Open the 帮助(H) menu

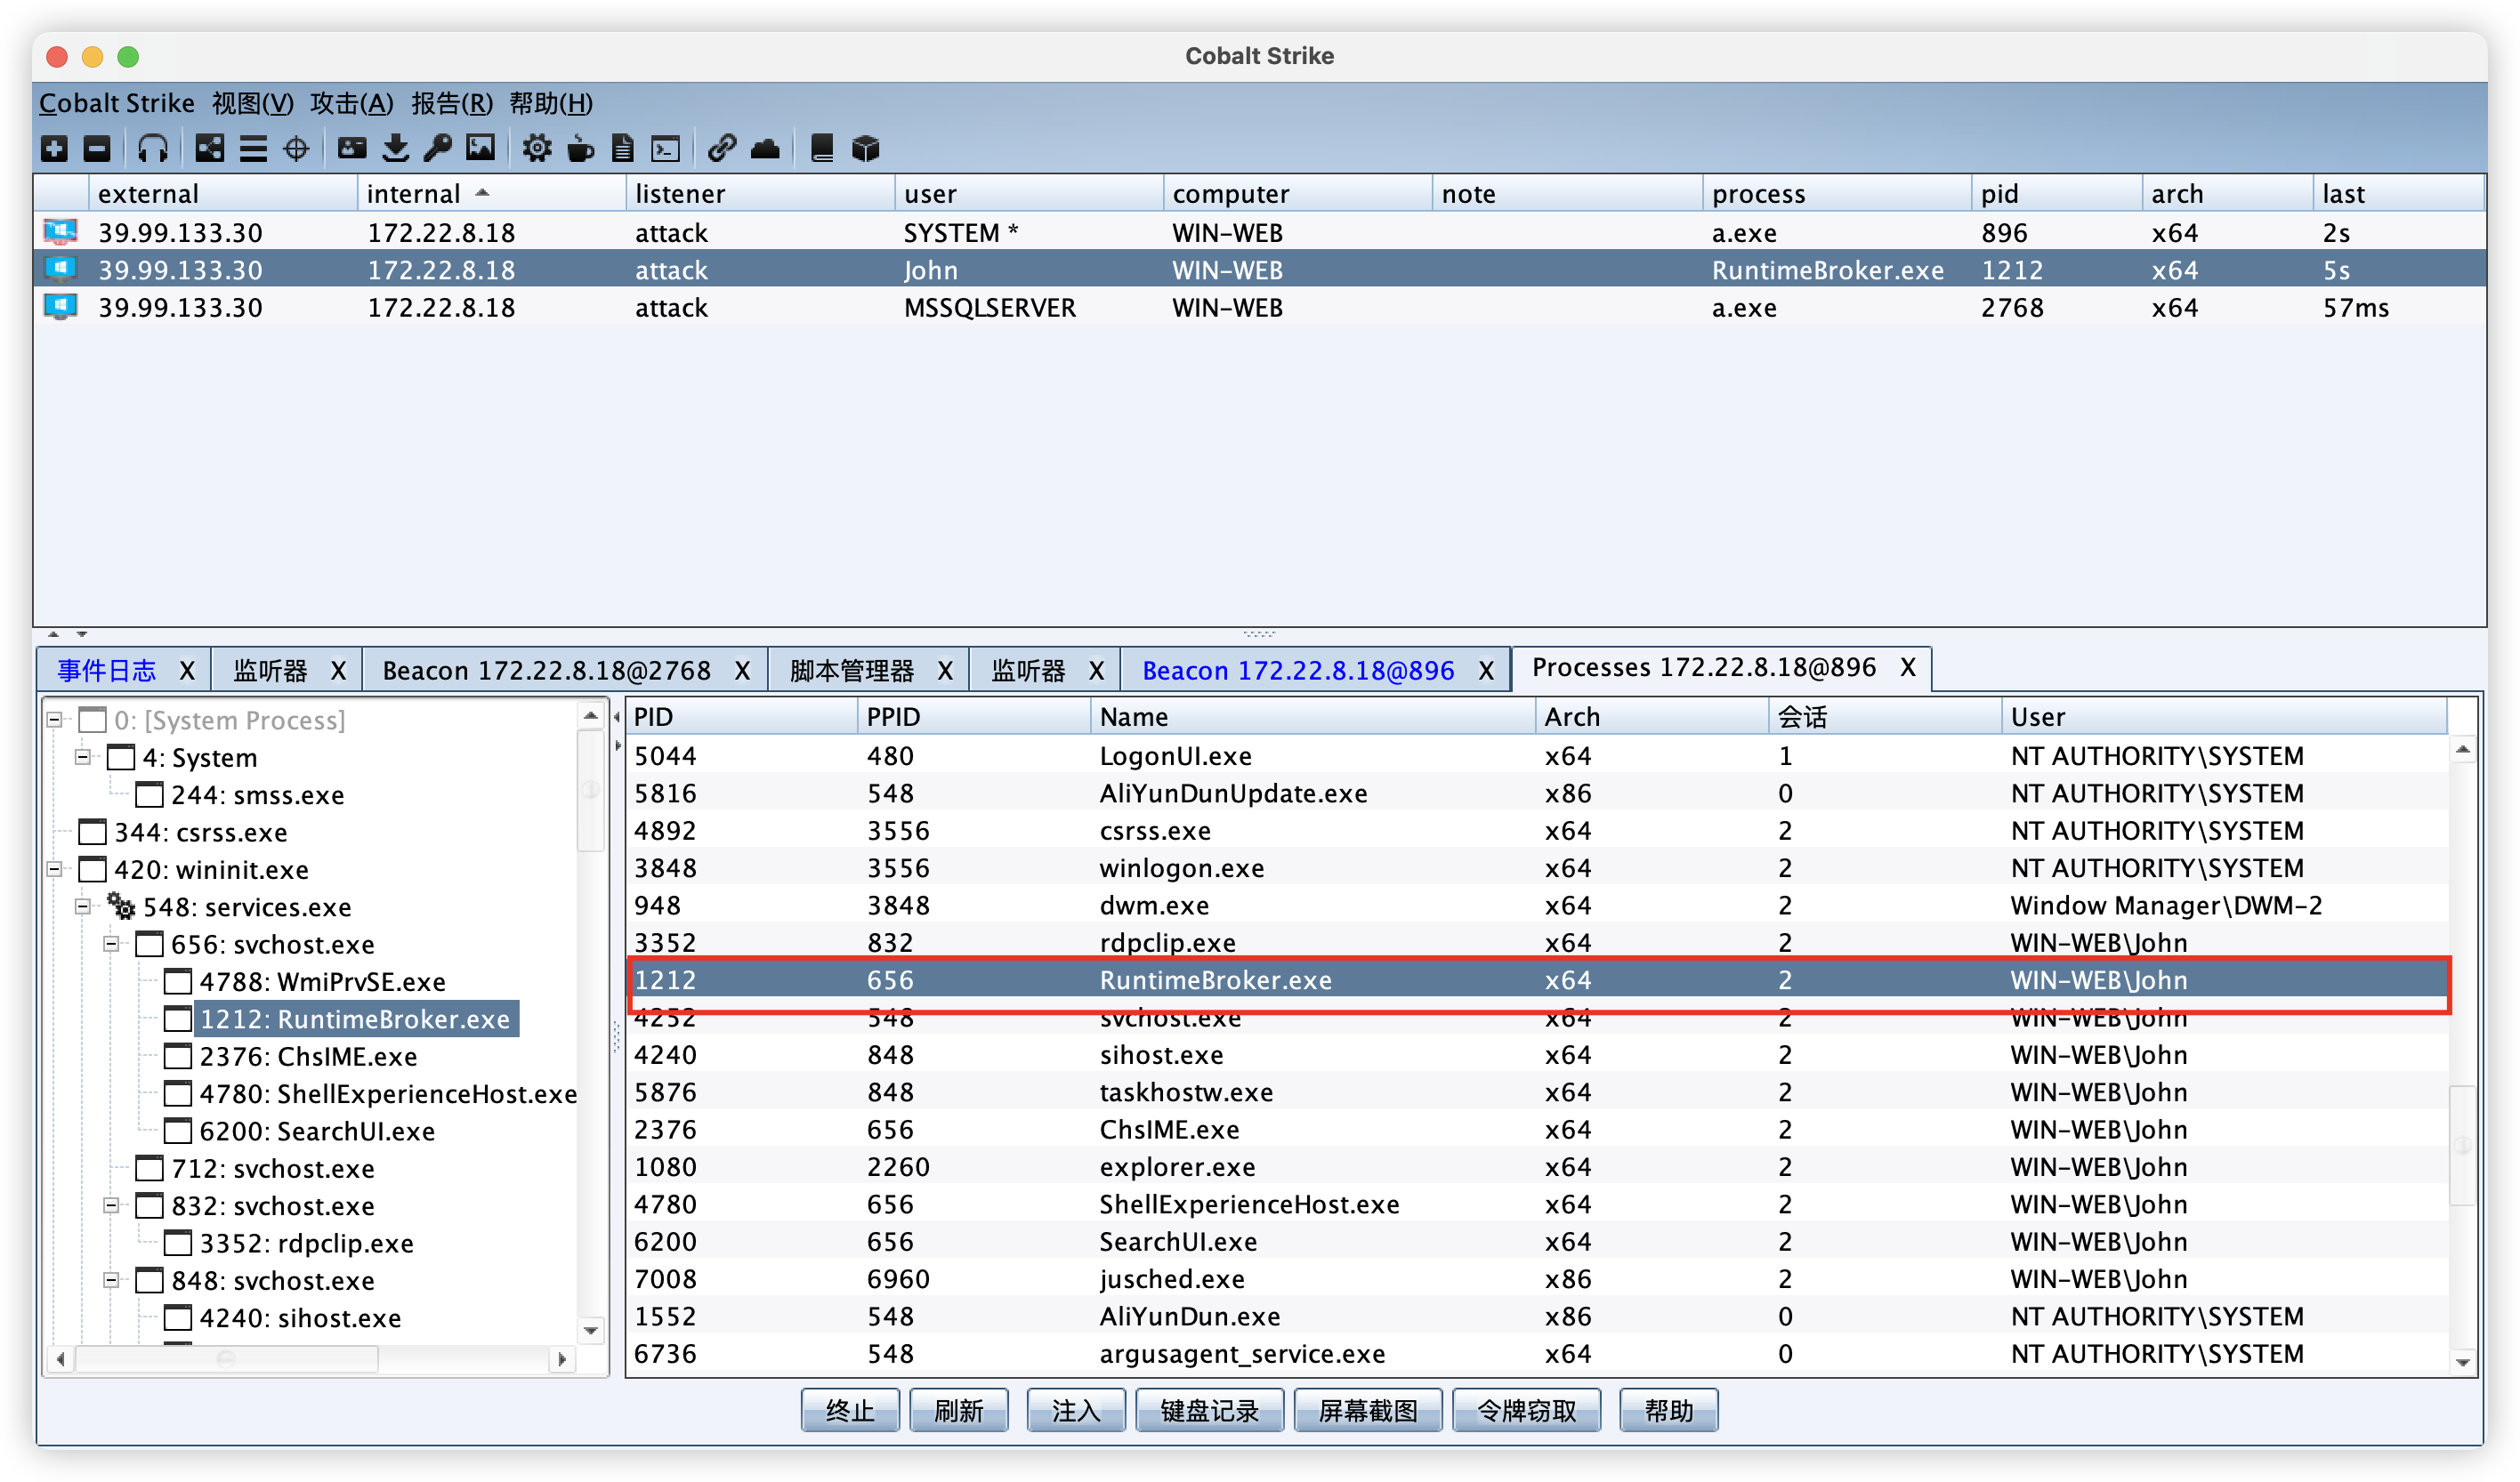pyautogui.click(x=551, y=103)
